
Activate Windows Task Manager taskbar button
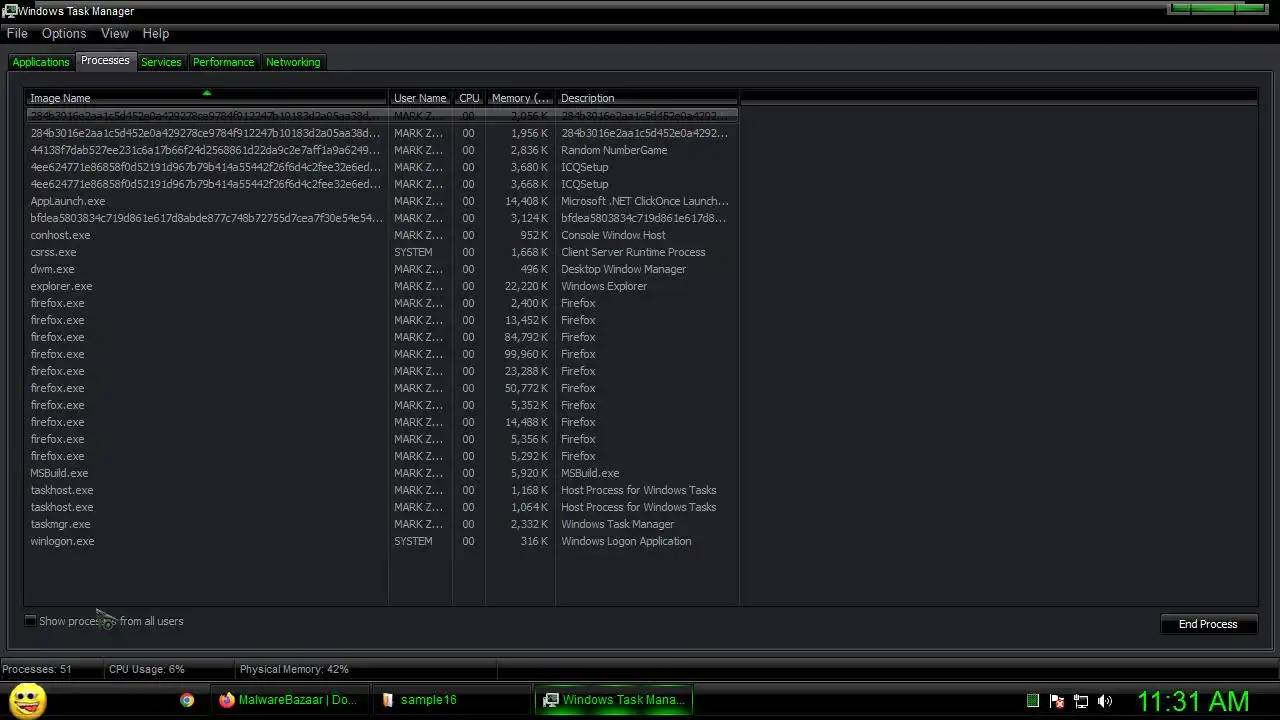tap(614, 700)
